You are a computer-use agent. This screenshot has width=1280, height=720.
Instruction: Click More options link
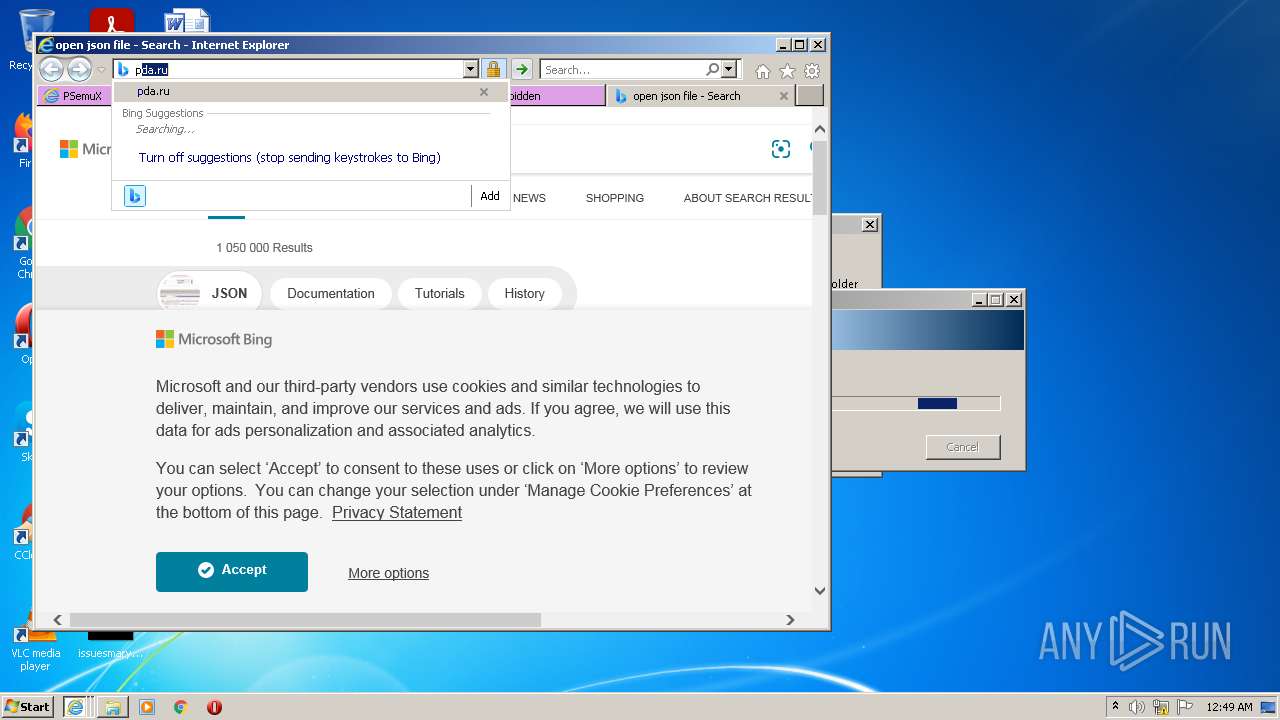[x=388, y=573]
